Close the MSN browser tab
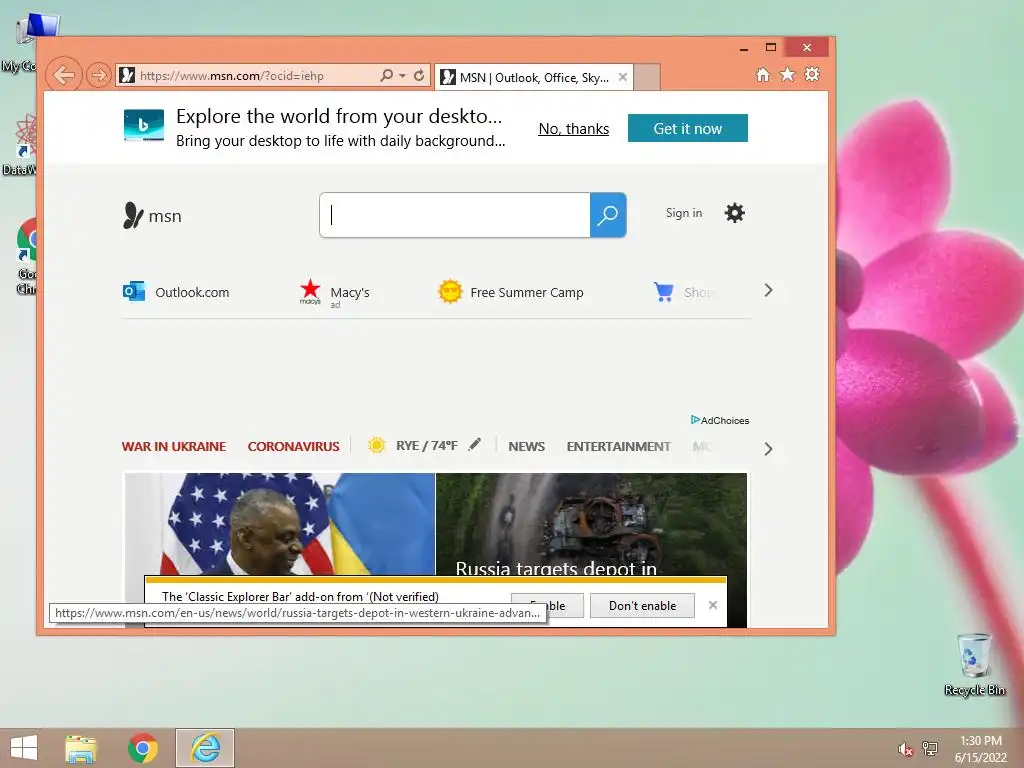 tap(623, 77)
